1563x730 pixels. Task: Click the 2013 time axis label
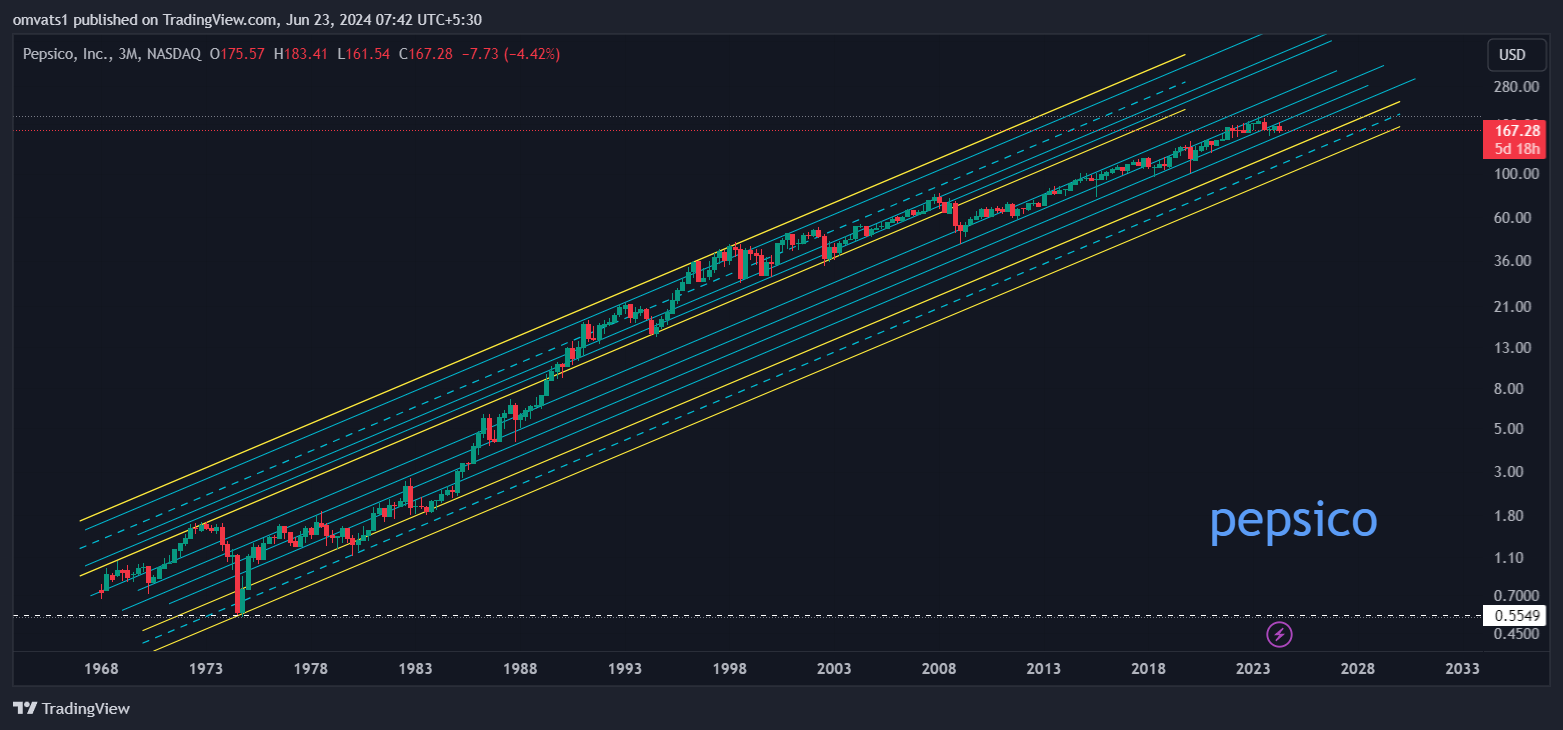pos(1043,669)
